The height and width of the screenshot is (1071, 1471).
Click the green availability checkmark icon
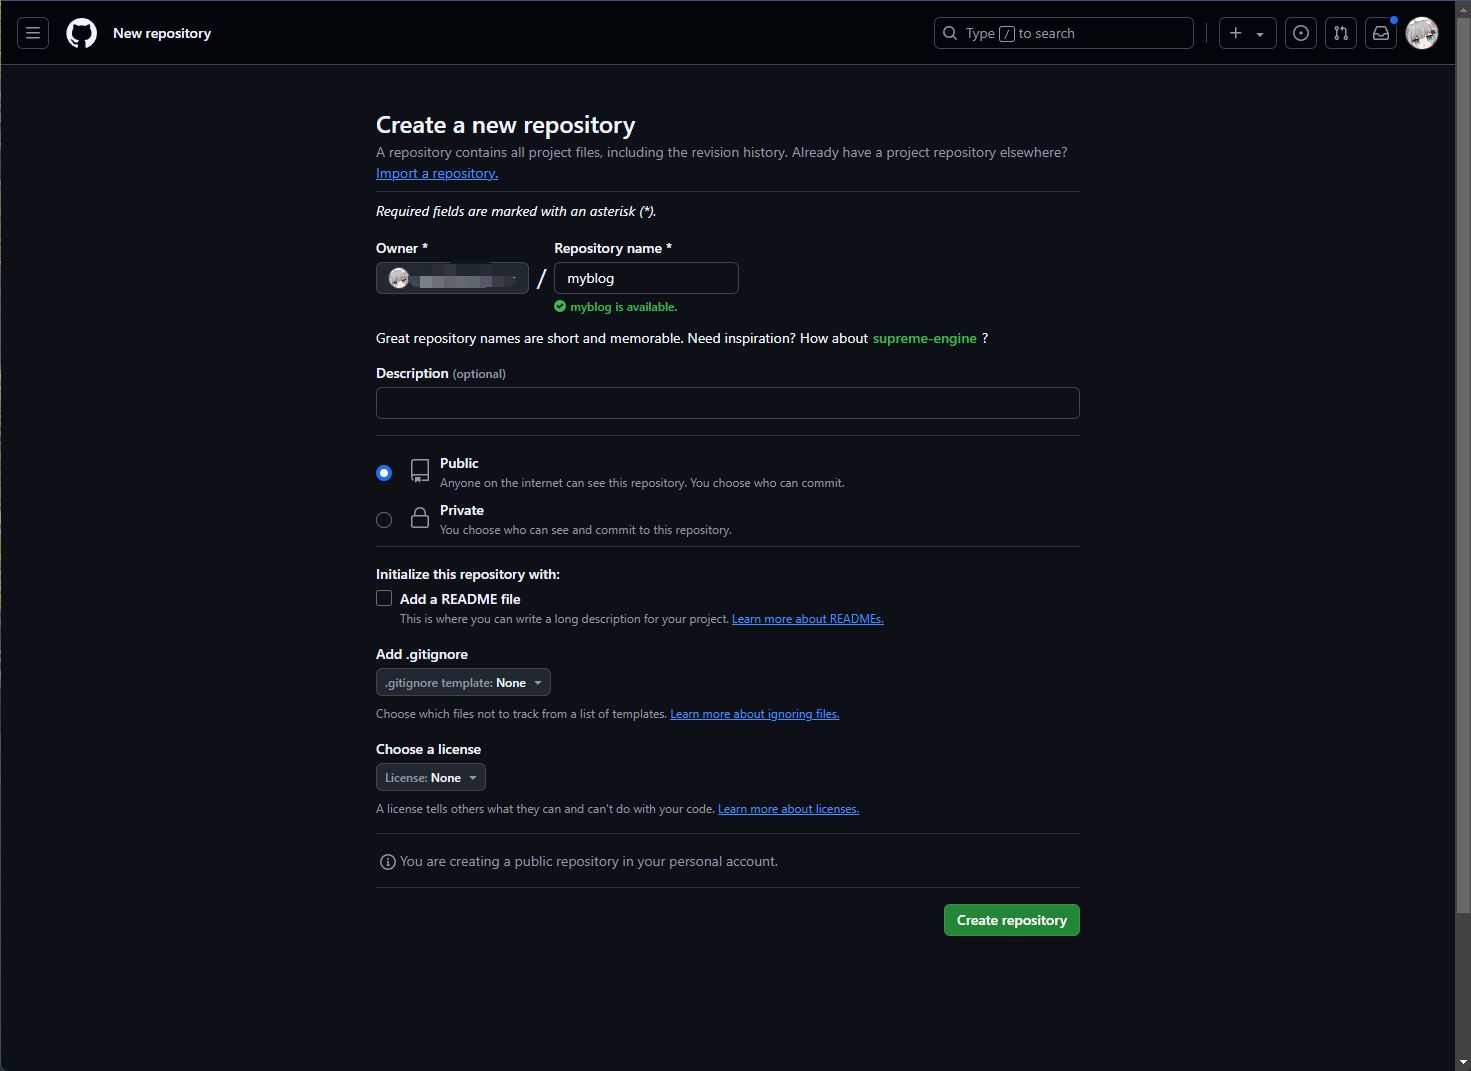(x=560, y=307)
